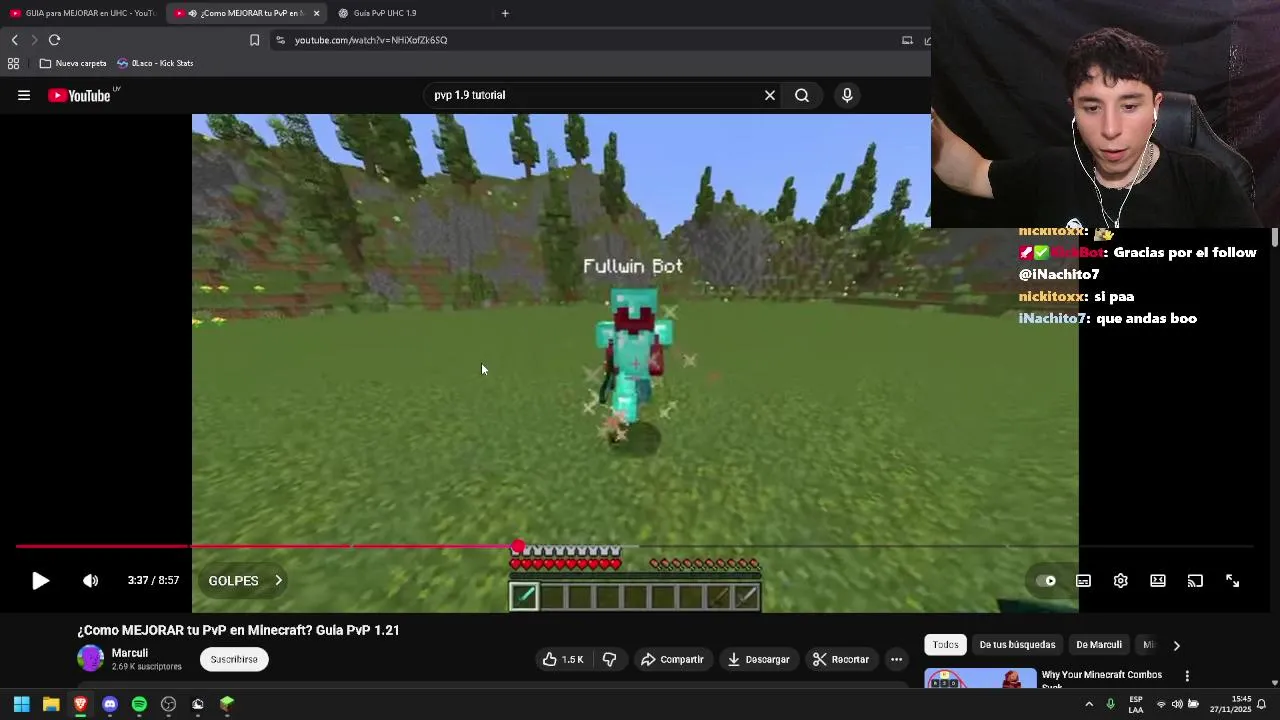Open Minecraft launcher block icon on taskbar
Viewport: 1280px width, 720px height.
227,704
